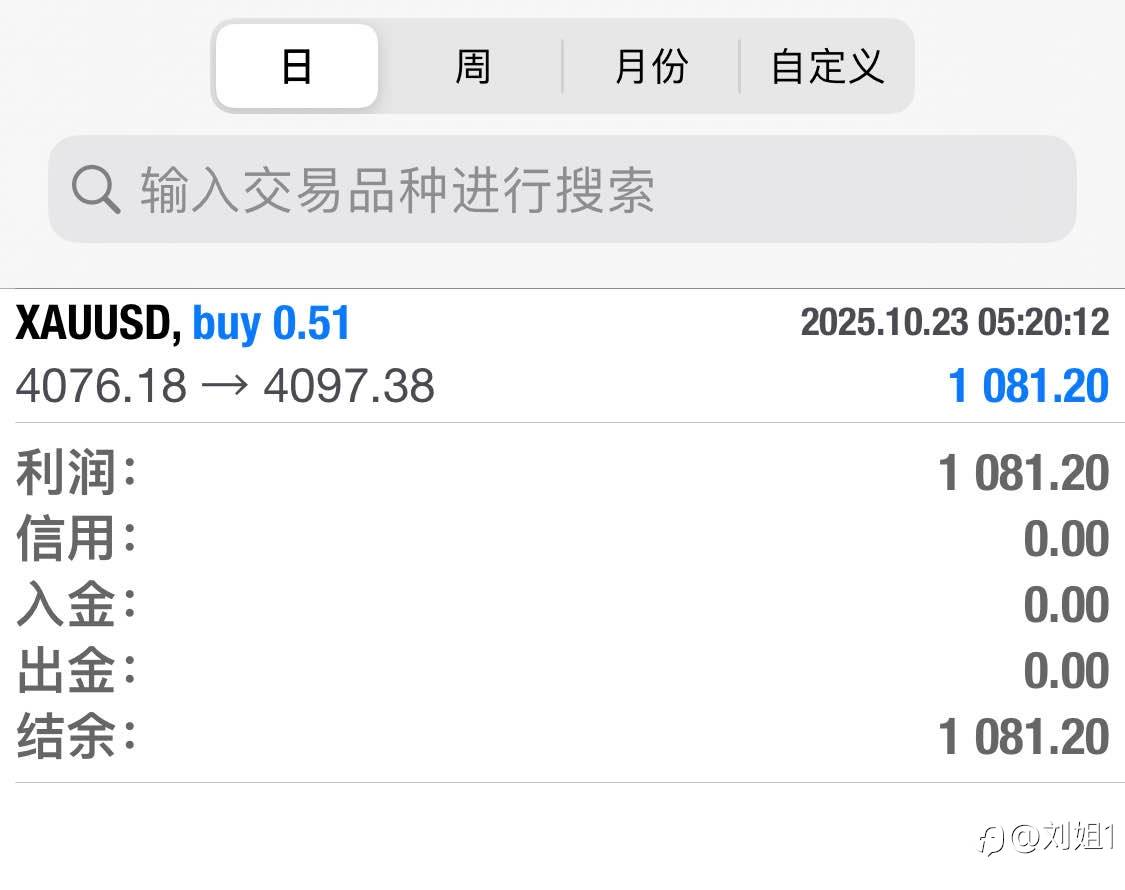The height and width of the screenshot is (890, 1125).
Task: Click the watermark logo icon beside @刘姐1
Action: [x=990, y=839]
